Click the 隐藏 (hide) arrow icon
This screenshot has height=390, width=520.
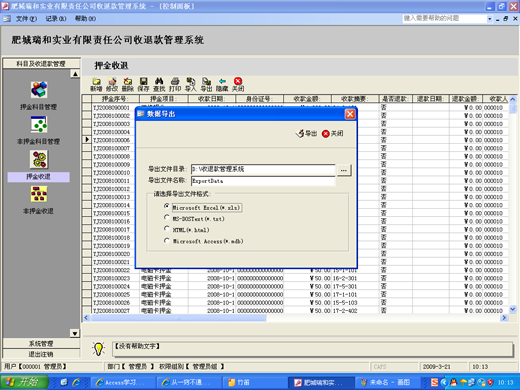click(222, 85)
